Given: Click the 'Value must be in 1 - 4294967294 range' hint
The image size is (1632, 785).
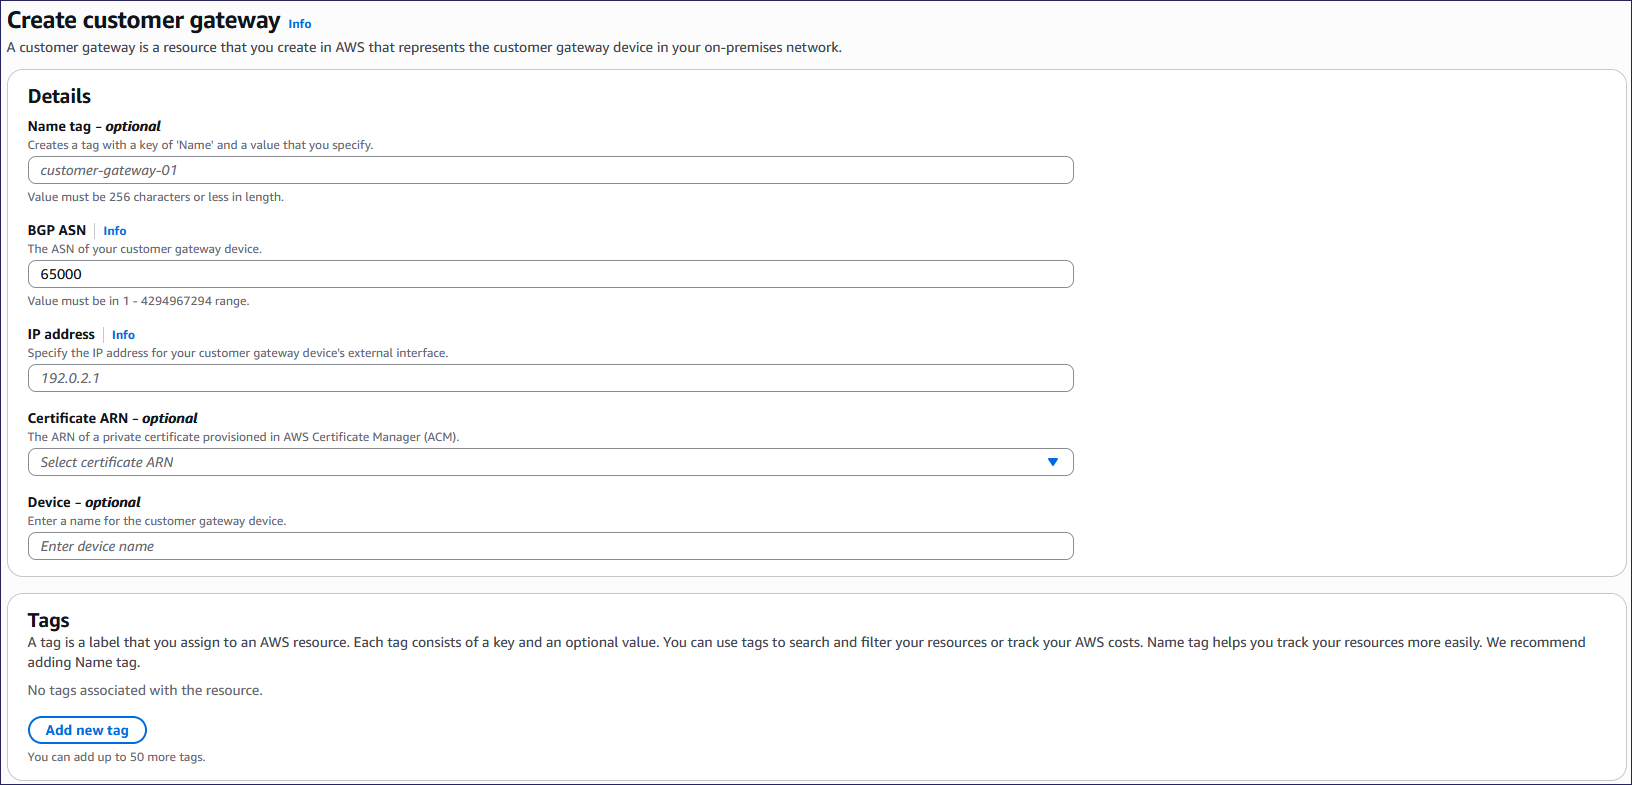Looking at the screenshot, I should [138, 301].
